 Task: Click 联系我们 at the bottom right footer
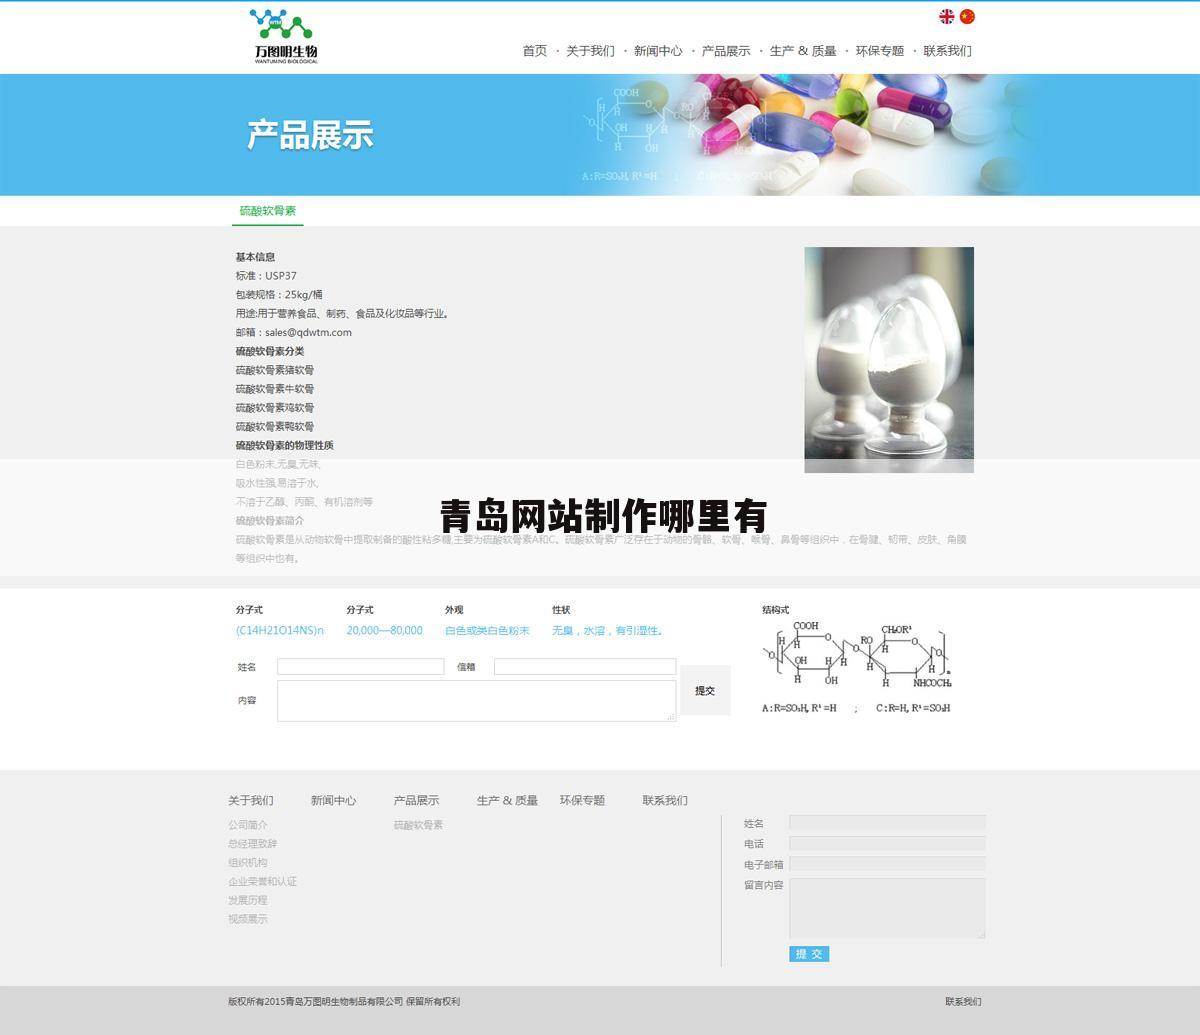(964, 1000)
